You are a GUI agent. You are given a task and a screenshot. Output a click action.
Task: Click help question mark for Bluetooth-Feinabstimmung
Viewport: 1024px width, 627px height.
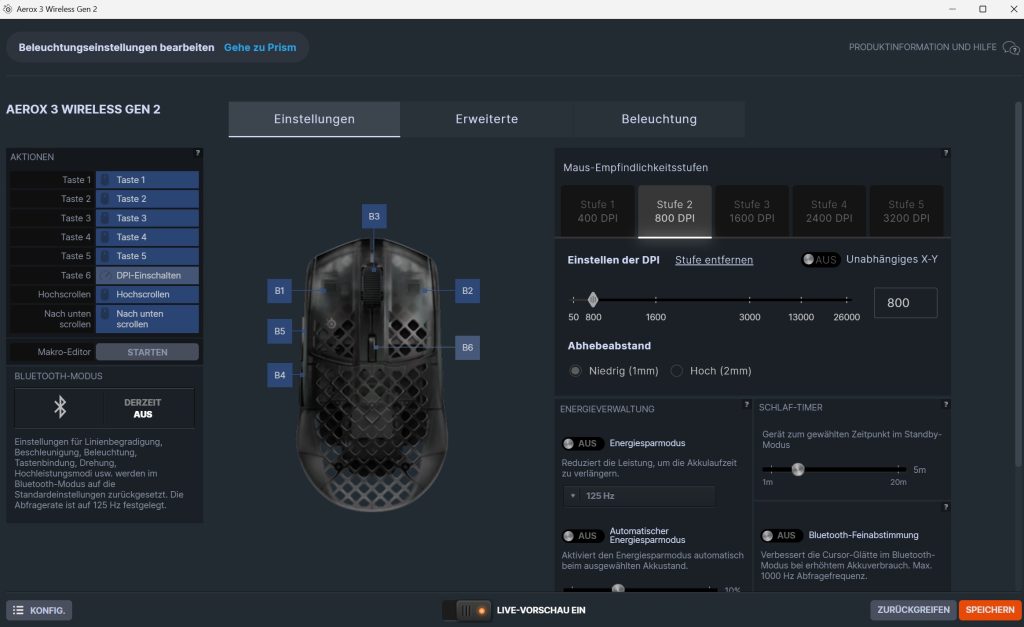coord(945,507)
